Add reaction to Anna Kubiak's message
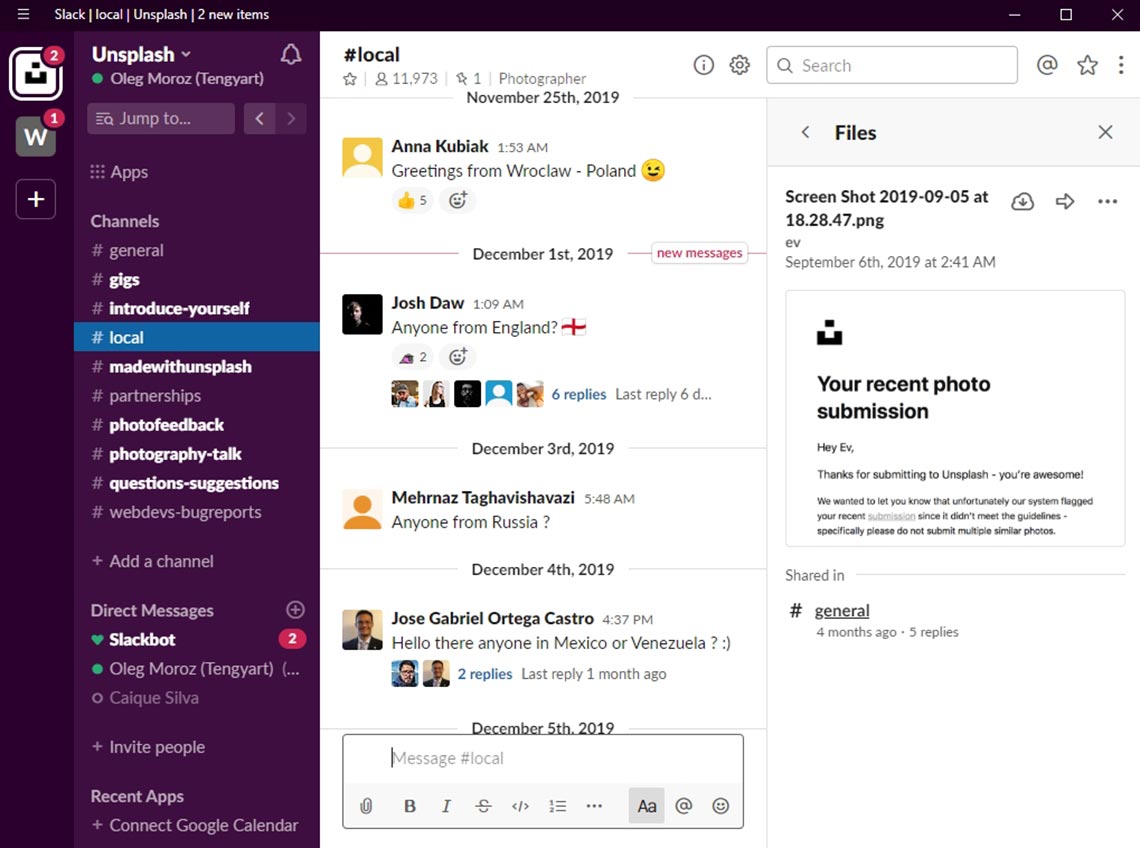The width and height of the screenshot is (1140, 848). coord(457,200)
